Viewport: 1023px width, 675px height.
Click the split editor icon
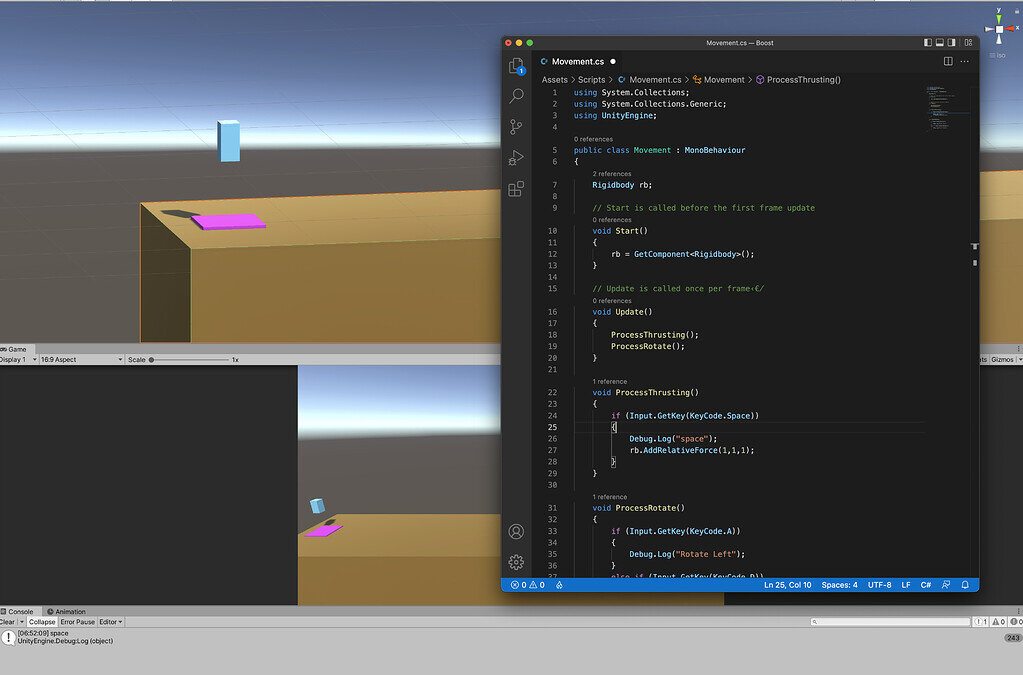[x=946, y=60]
